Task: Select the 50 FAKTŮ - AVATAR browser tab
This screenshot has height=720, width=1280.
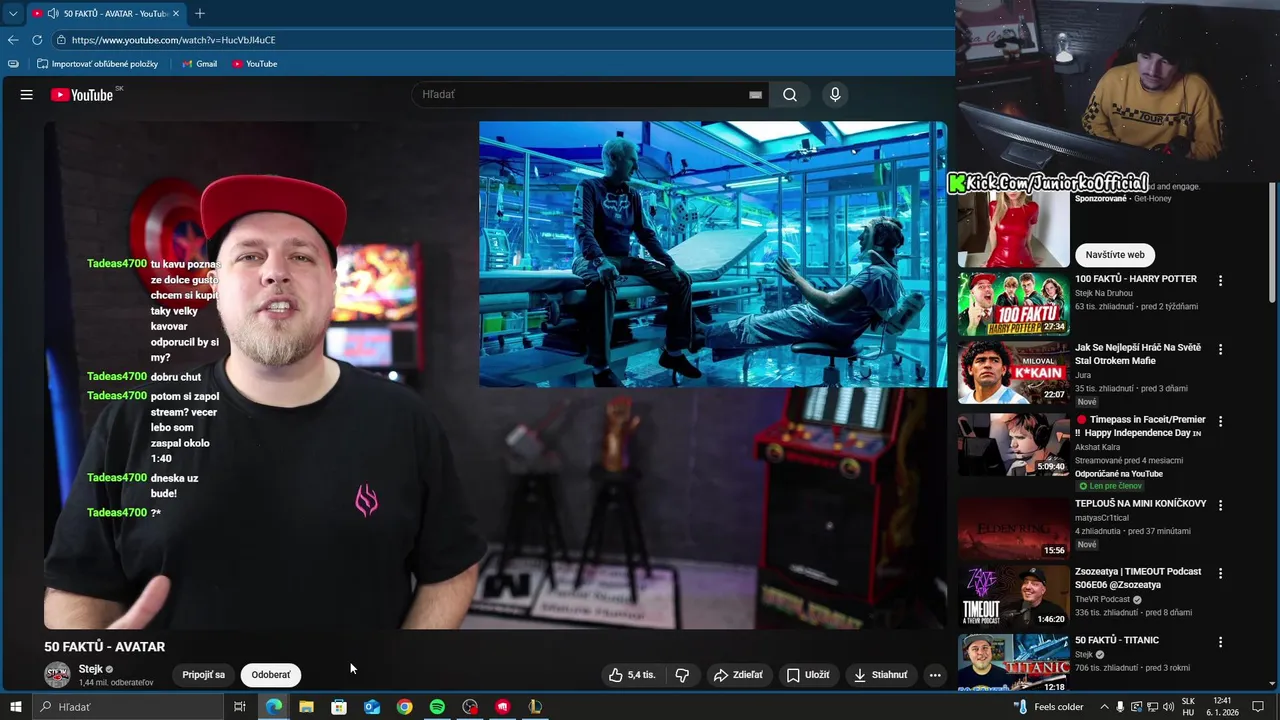Action: click(x=105, y=13)
